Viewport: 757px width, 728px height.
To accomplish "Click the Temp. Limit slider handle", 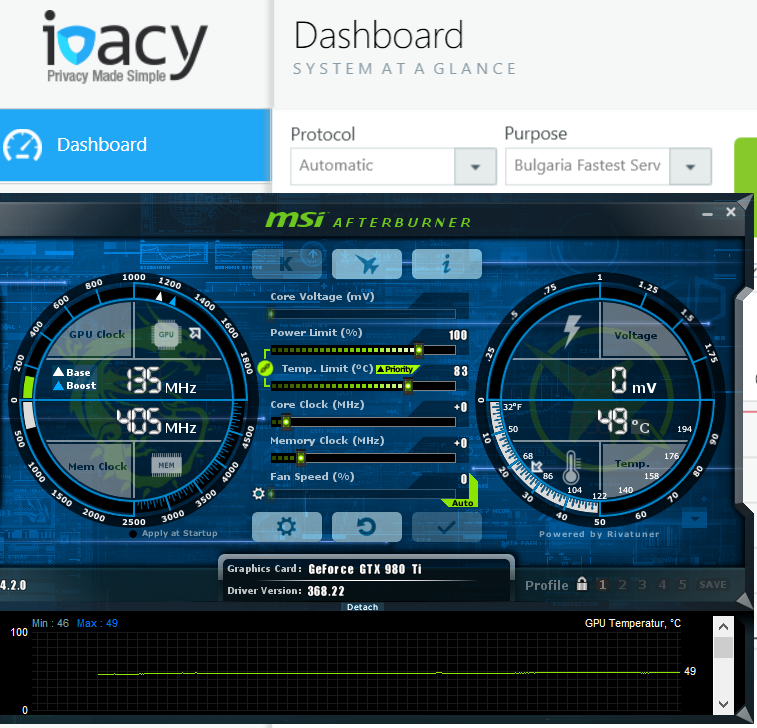I will pyautogui.click(x=408, y=386).
